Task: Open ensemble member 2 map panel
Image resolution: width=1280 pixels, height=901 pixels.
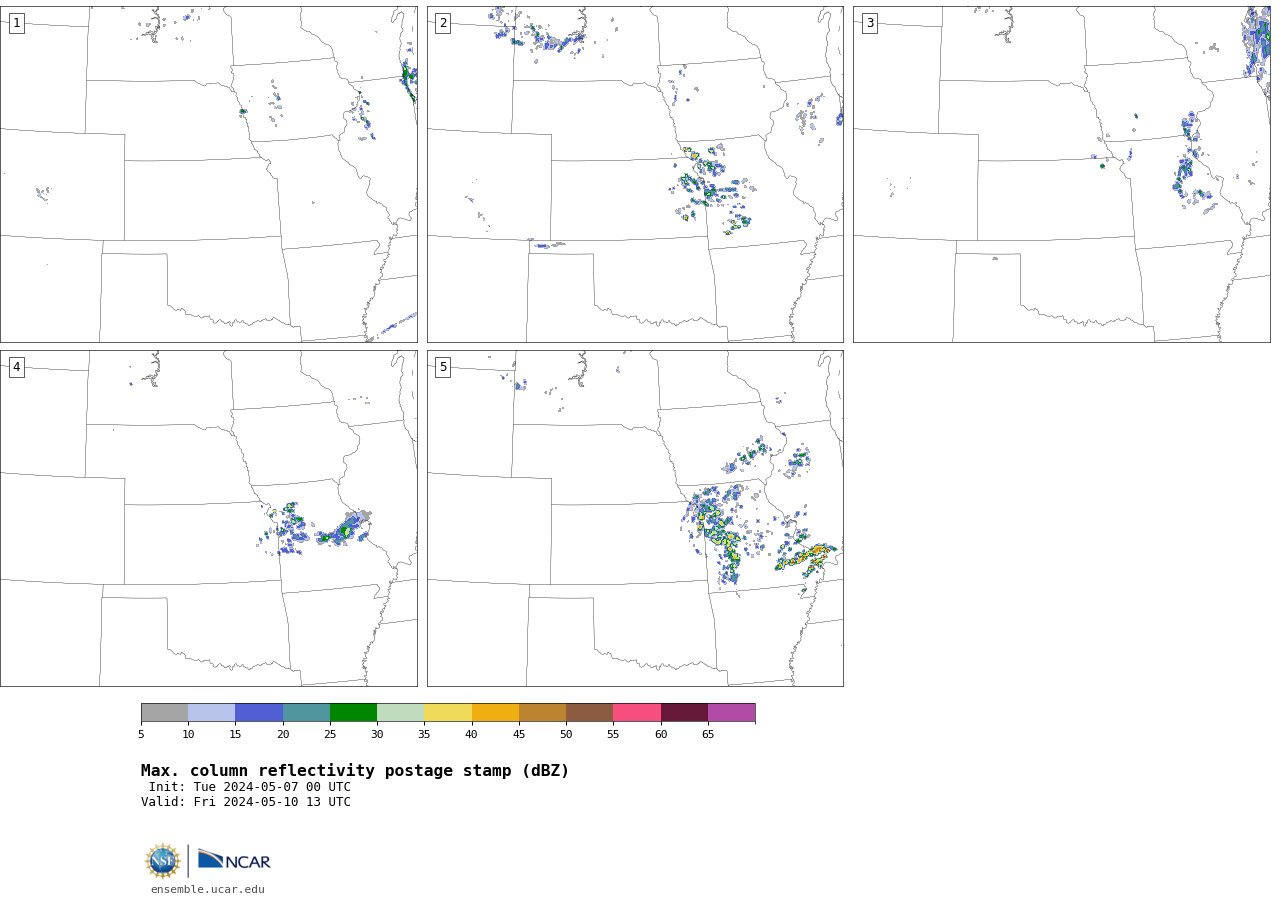Action: click(635, 174)
